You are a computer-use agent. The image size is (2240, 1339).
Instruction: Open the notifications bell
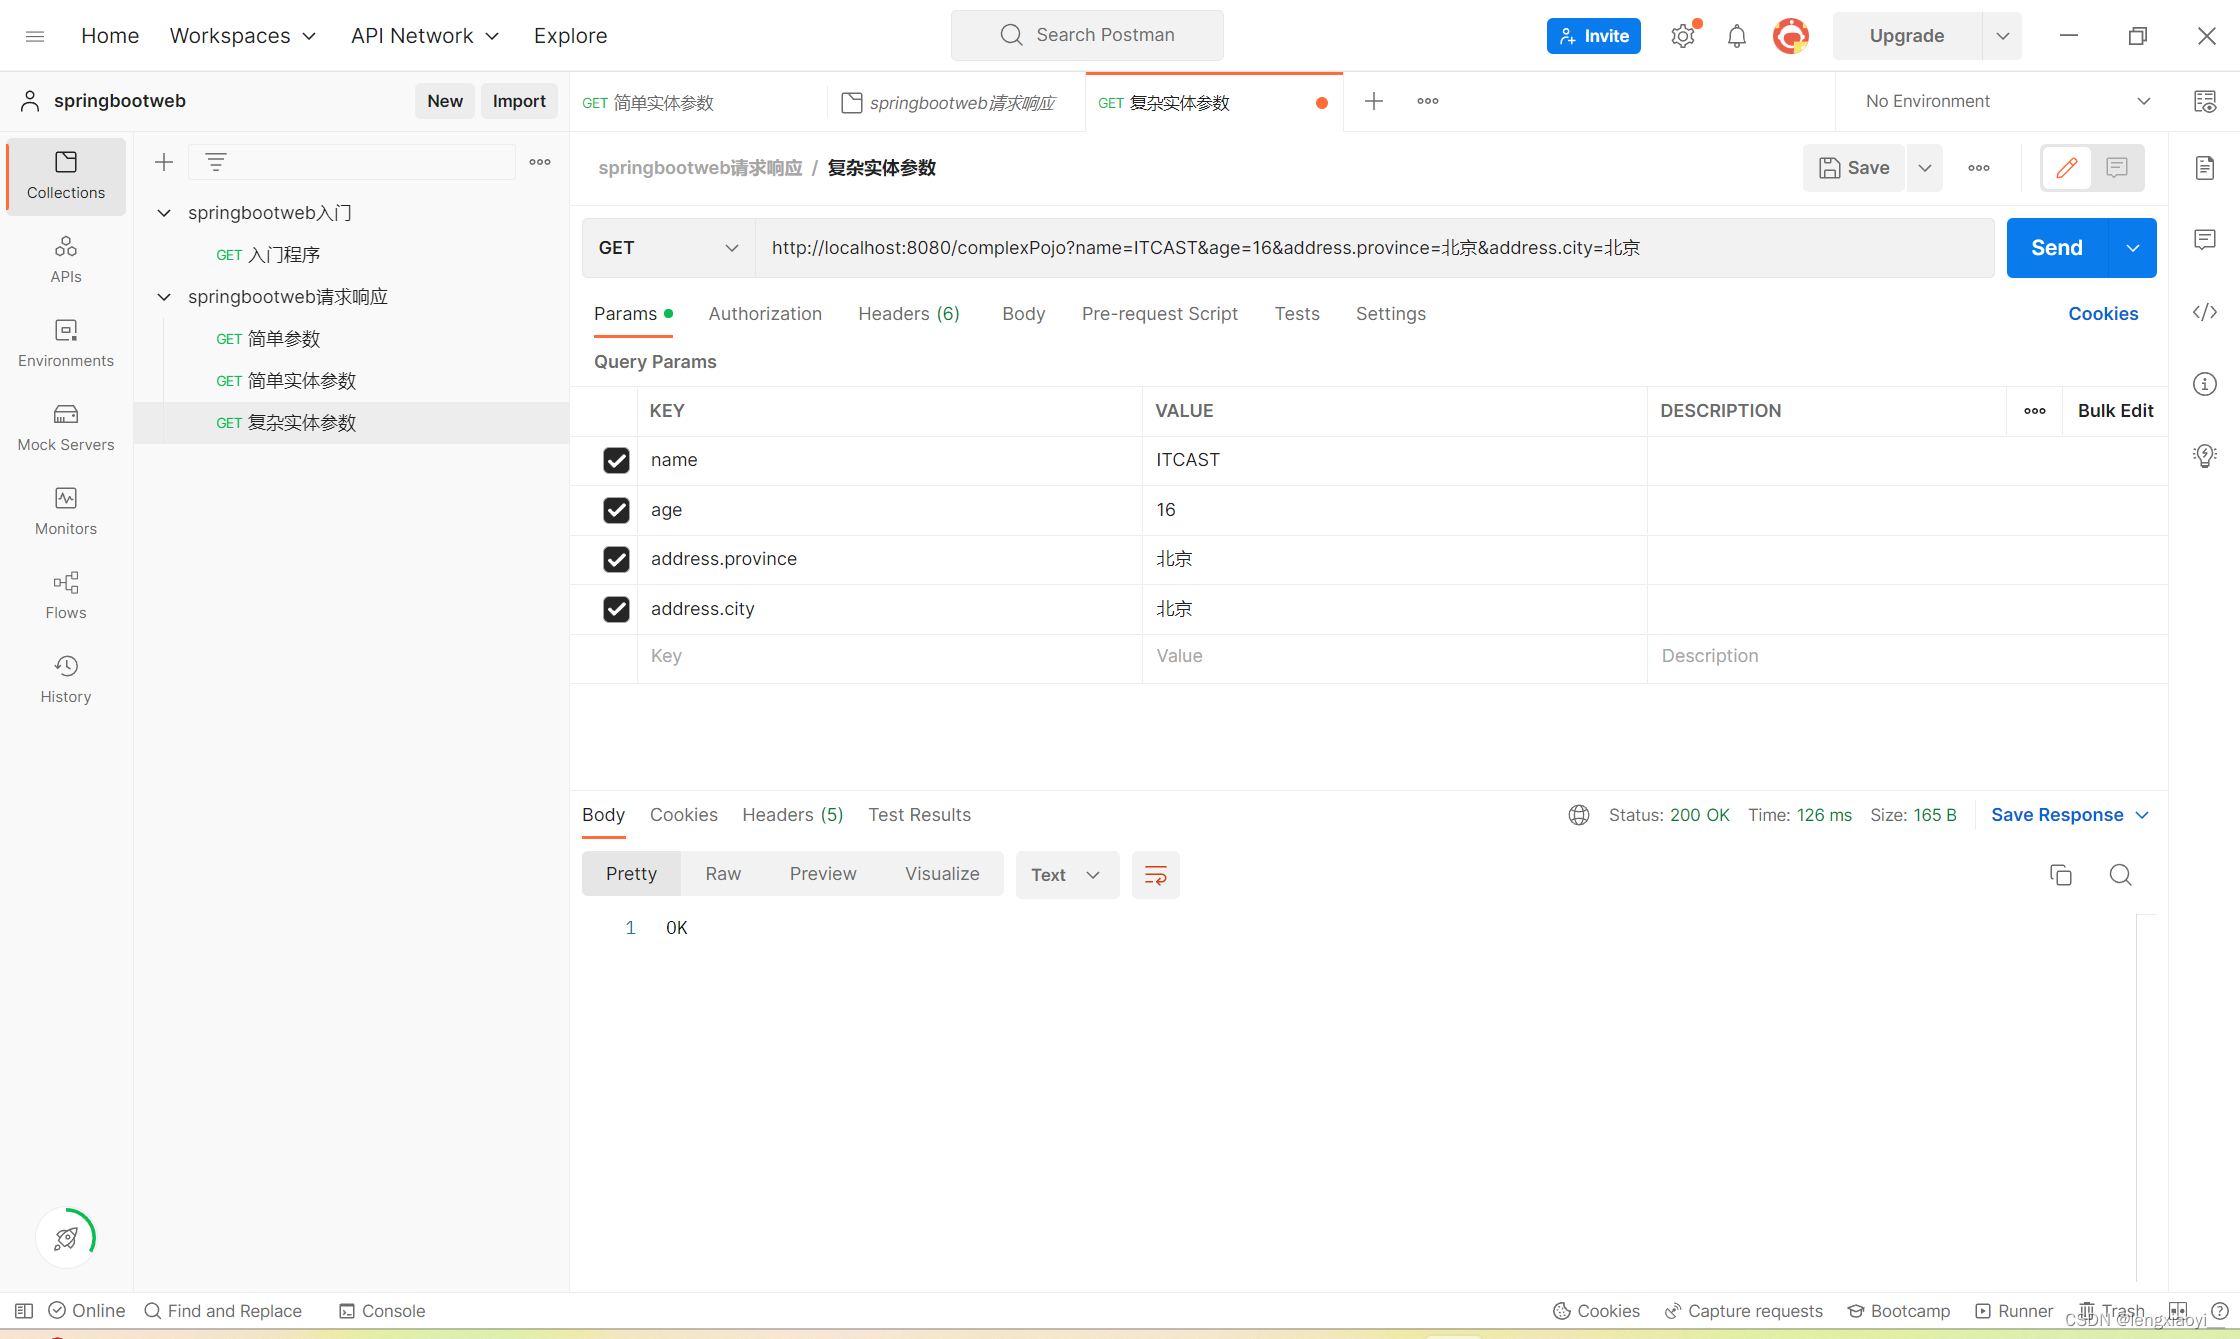(1737, 36)
